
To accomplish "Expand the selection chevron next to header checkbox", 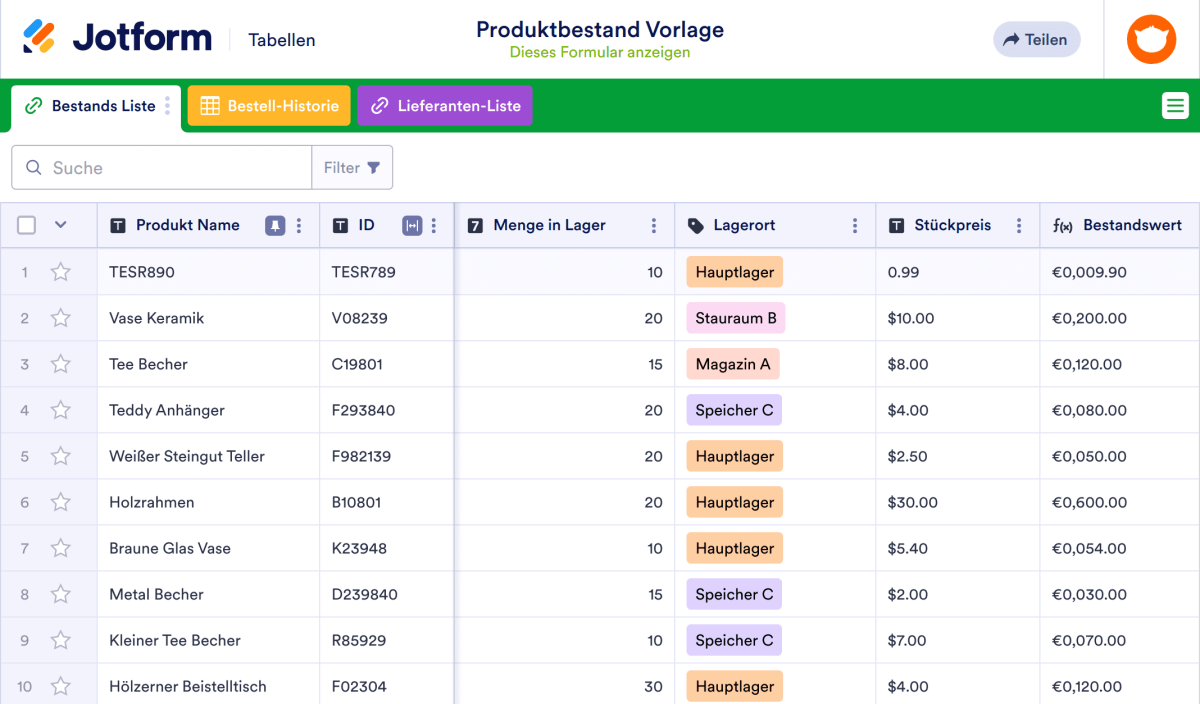I will point(60,225).
